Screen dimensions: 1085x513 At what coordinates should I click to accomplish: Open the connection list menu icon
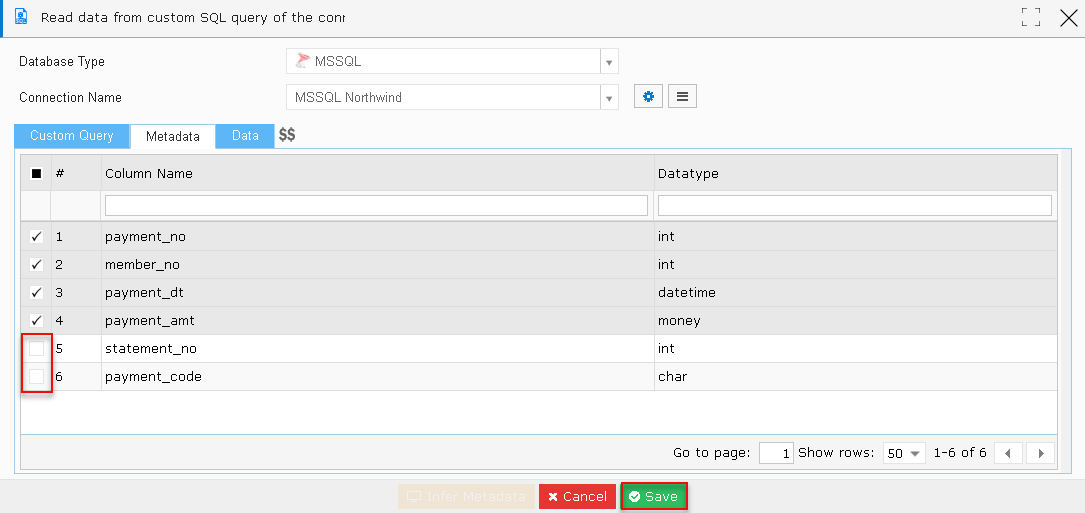point(682,97)
